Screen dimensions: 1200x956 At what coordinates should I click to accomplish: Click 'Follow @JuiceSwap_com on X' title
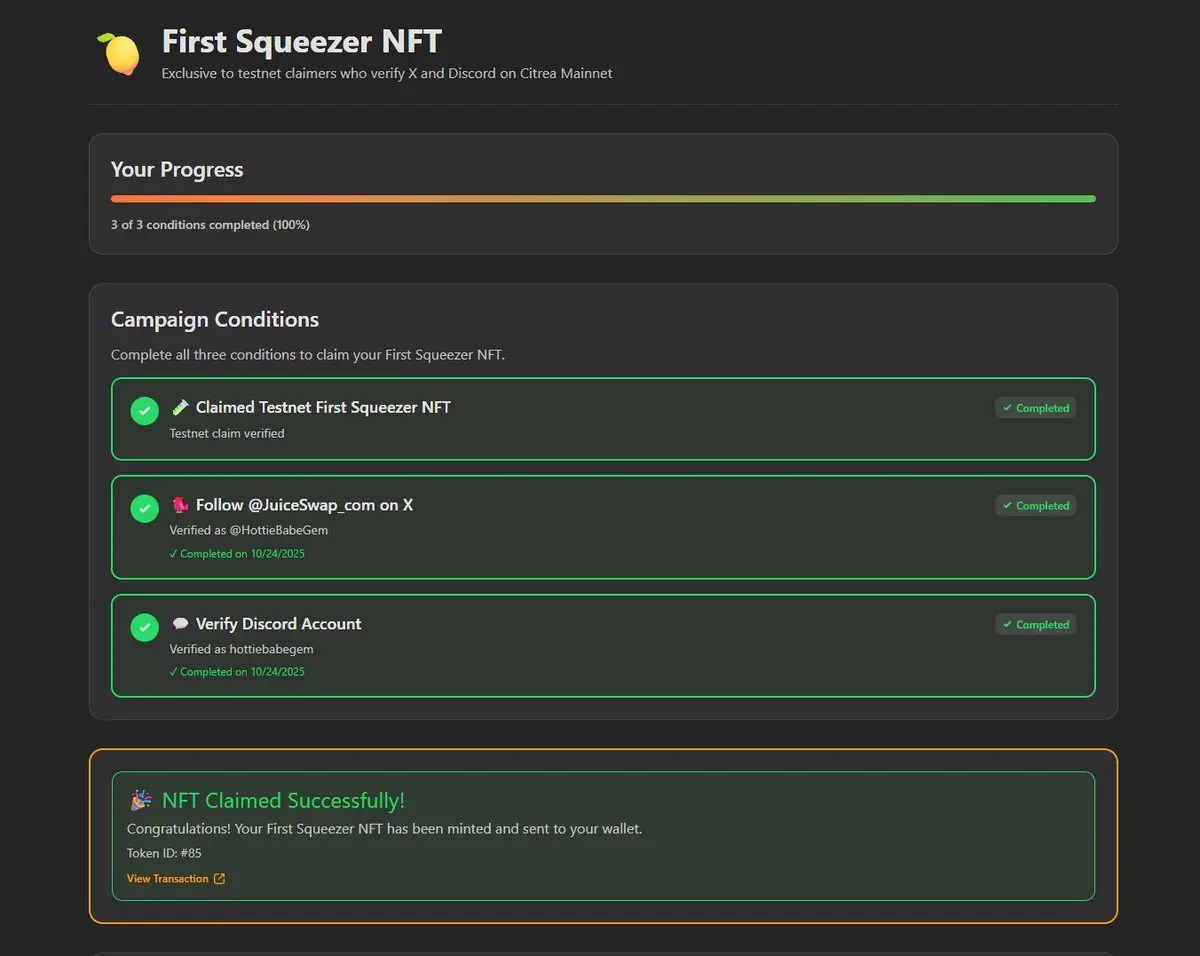click(304, 505)
